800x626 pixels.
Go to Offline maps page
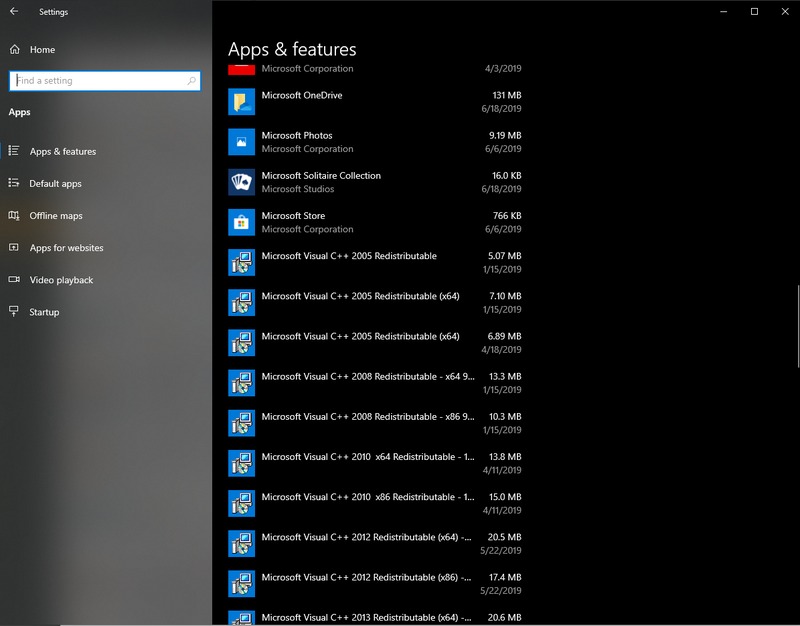coord(56,216)
